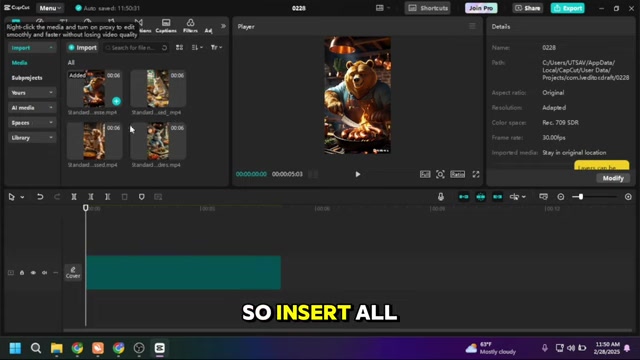Open the Menu dropdown in title bar
This screenshot has width=640, height=360.
[x=50, y=8]
